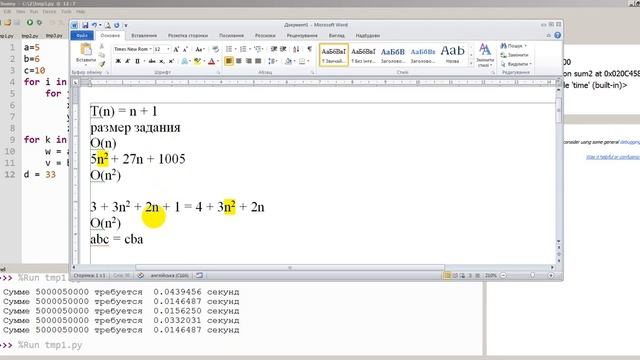Click the Clear Formatting icon
This screenshot has height=360, width=640.
(216, 49)
